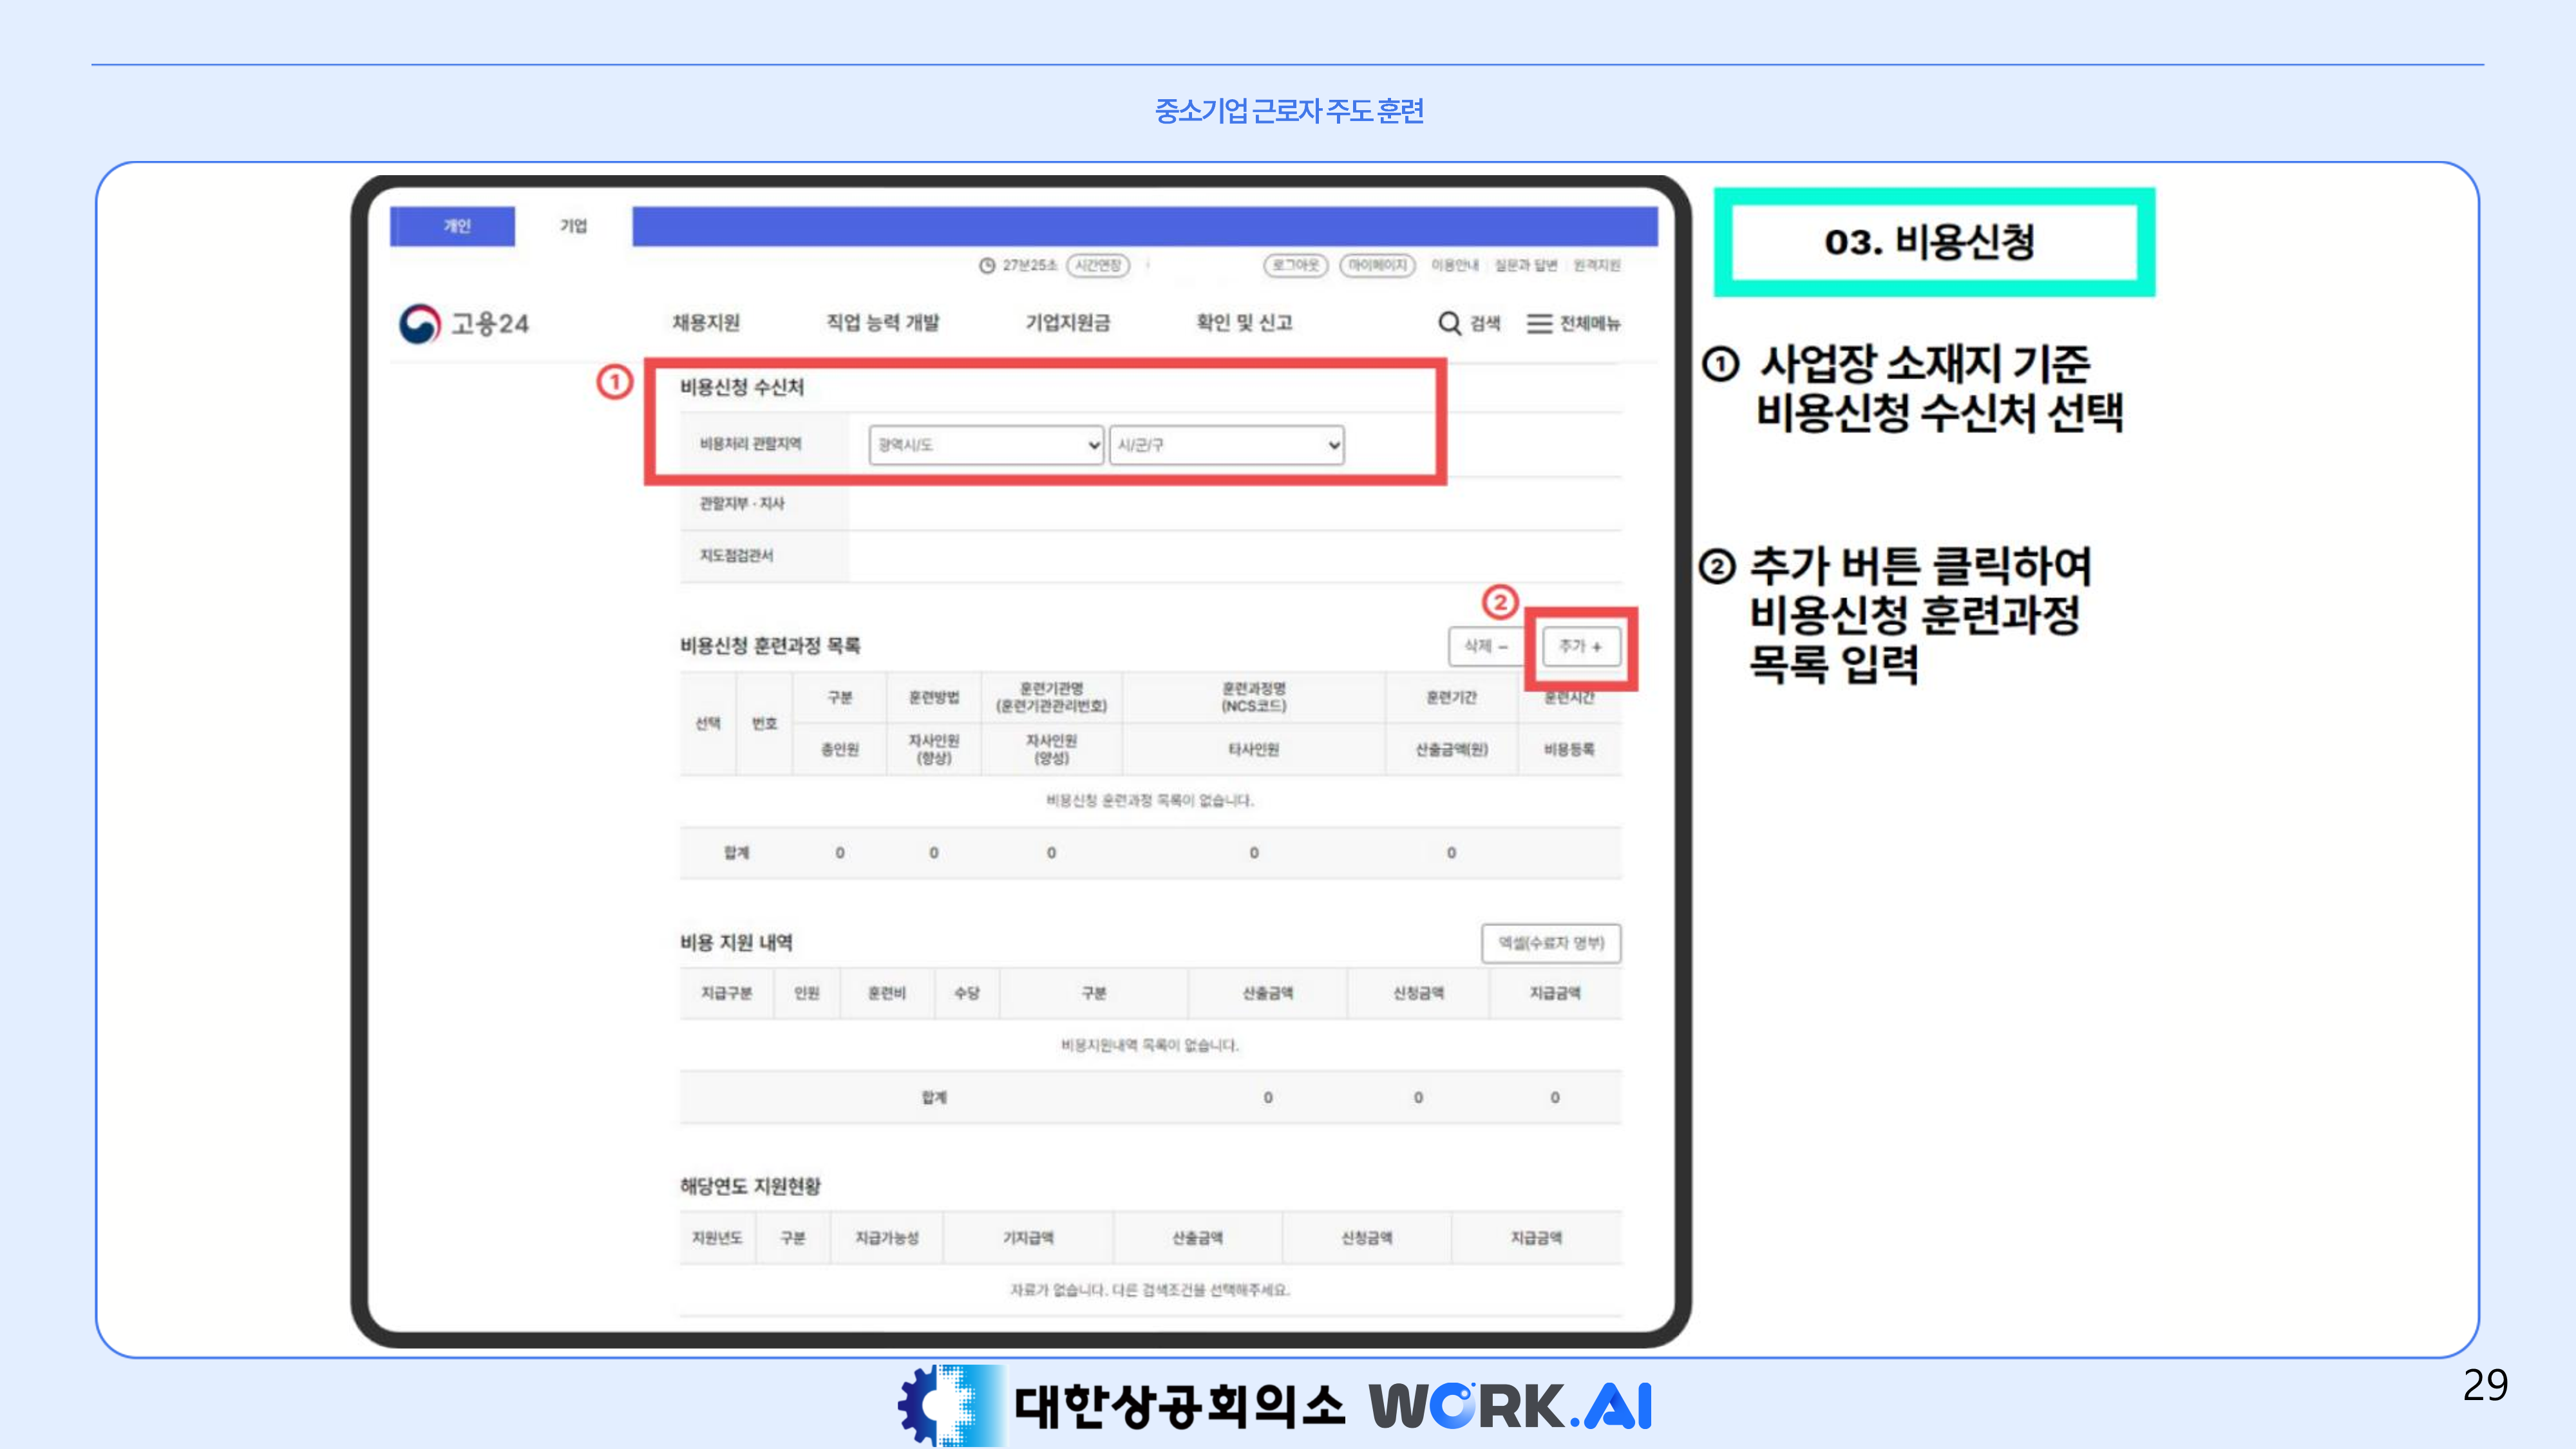Open the 마이페이지 link
The image size is (2576, 1449).
[x=1377, y=265]
